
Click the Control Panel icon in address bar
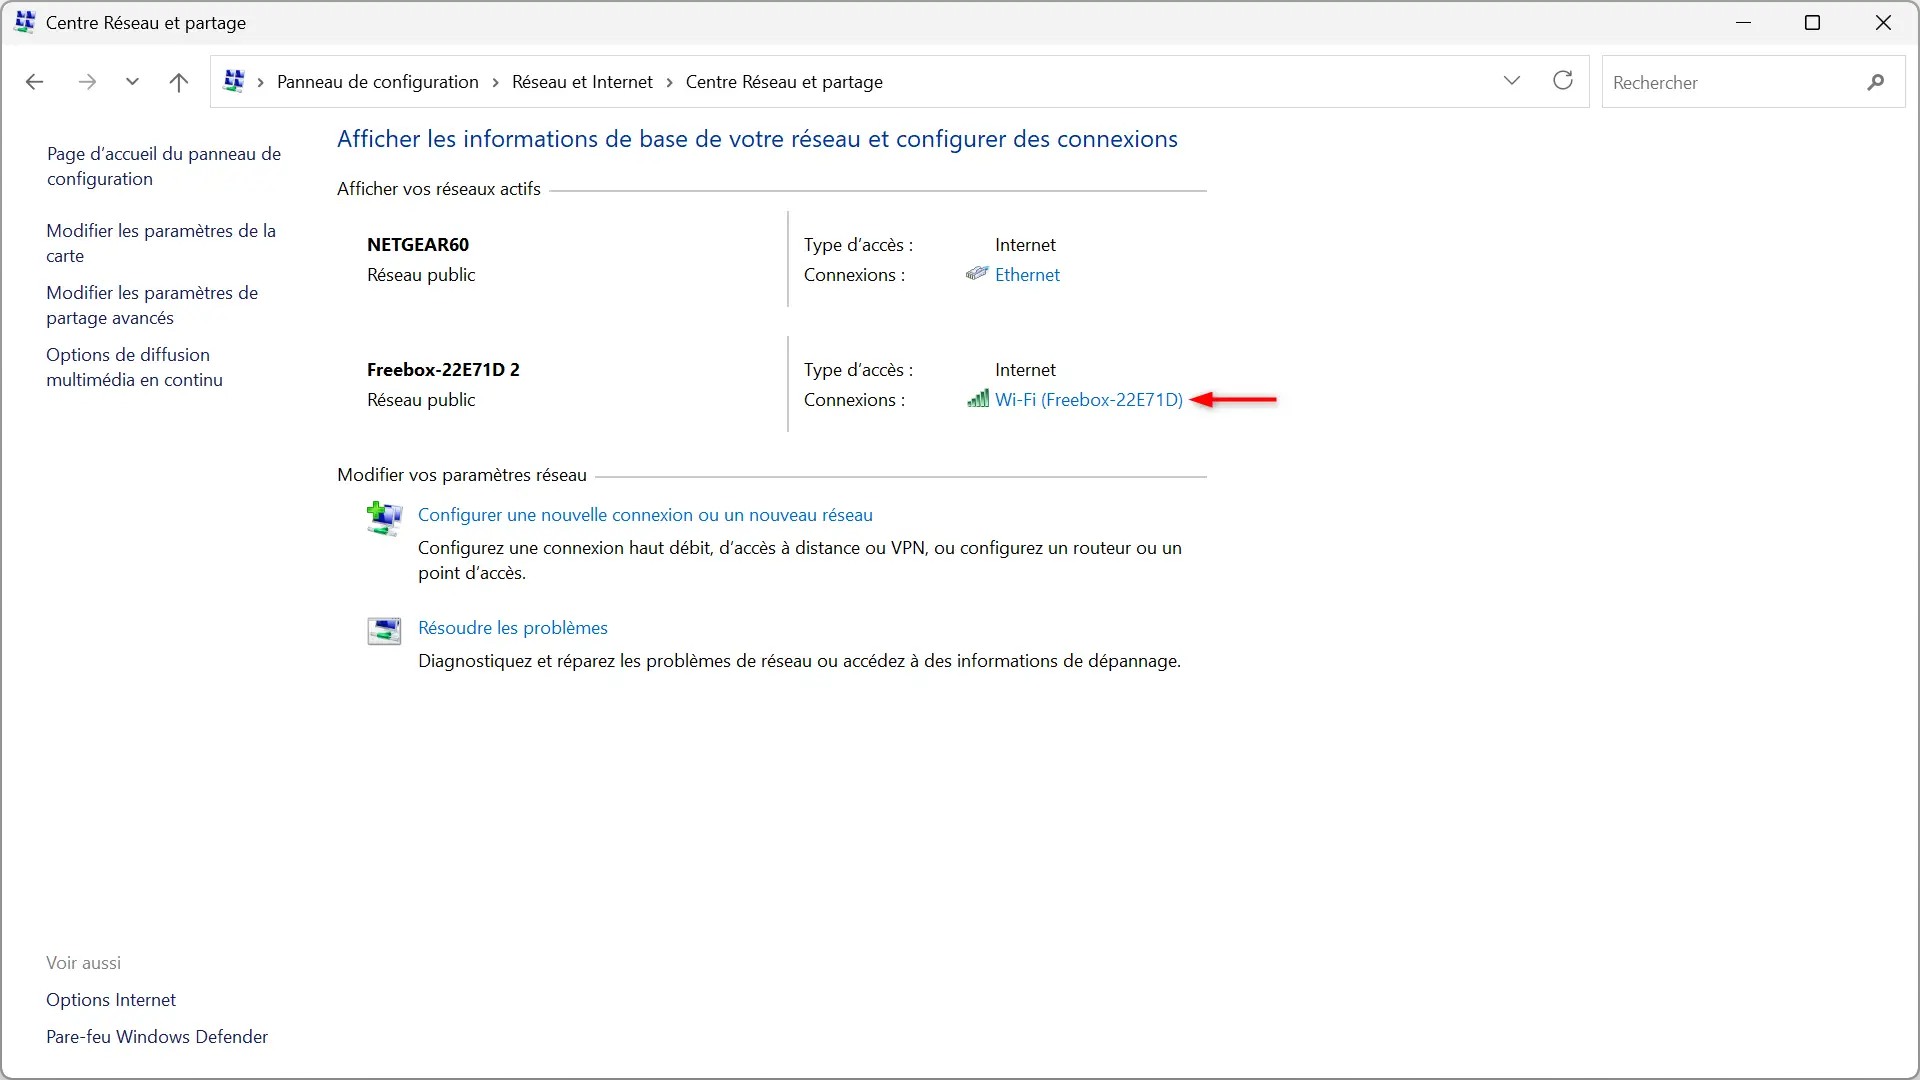pos(234,81)
